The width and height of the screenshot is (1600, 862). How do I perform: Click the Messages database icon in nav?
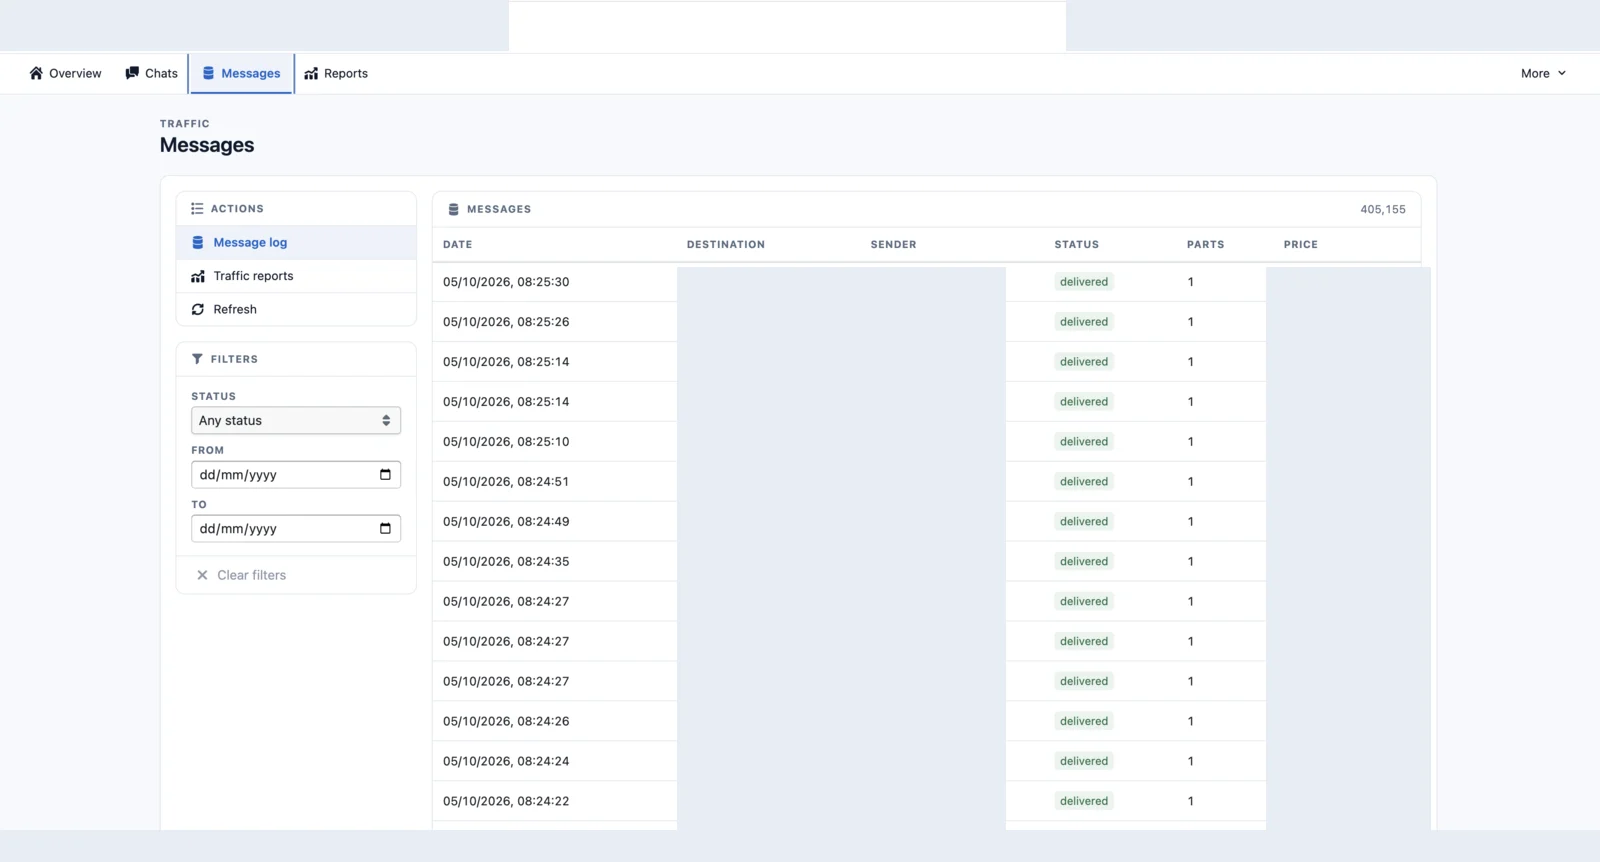pyautogui.click(x=208, y=73)
